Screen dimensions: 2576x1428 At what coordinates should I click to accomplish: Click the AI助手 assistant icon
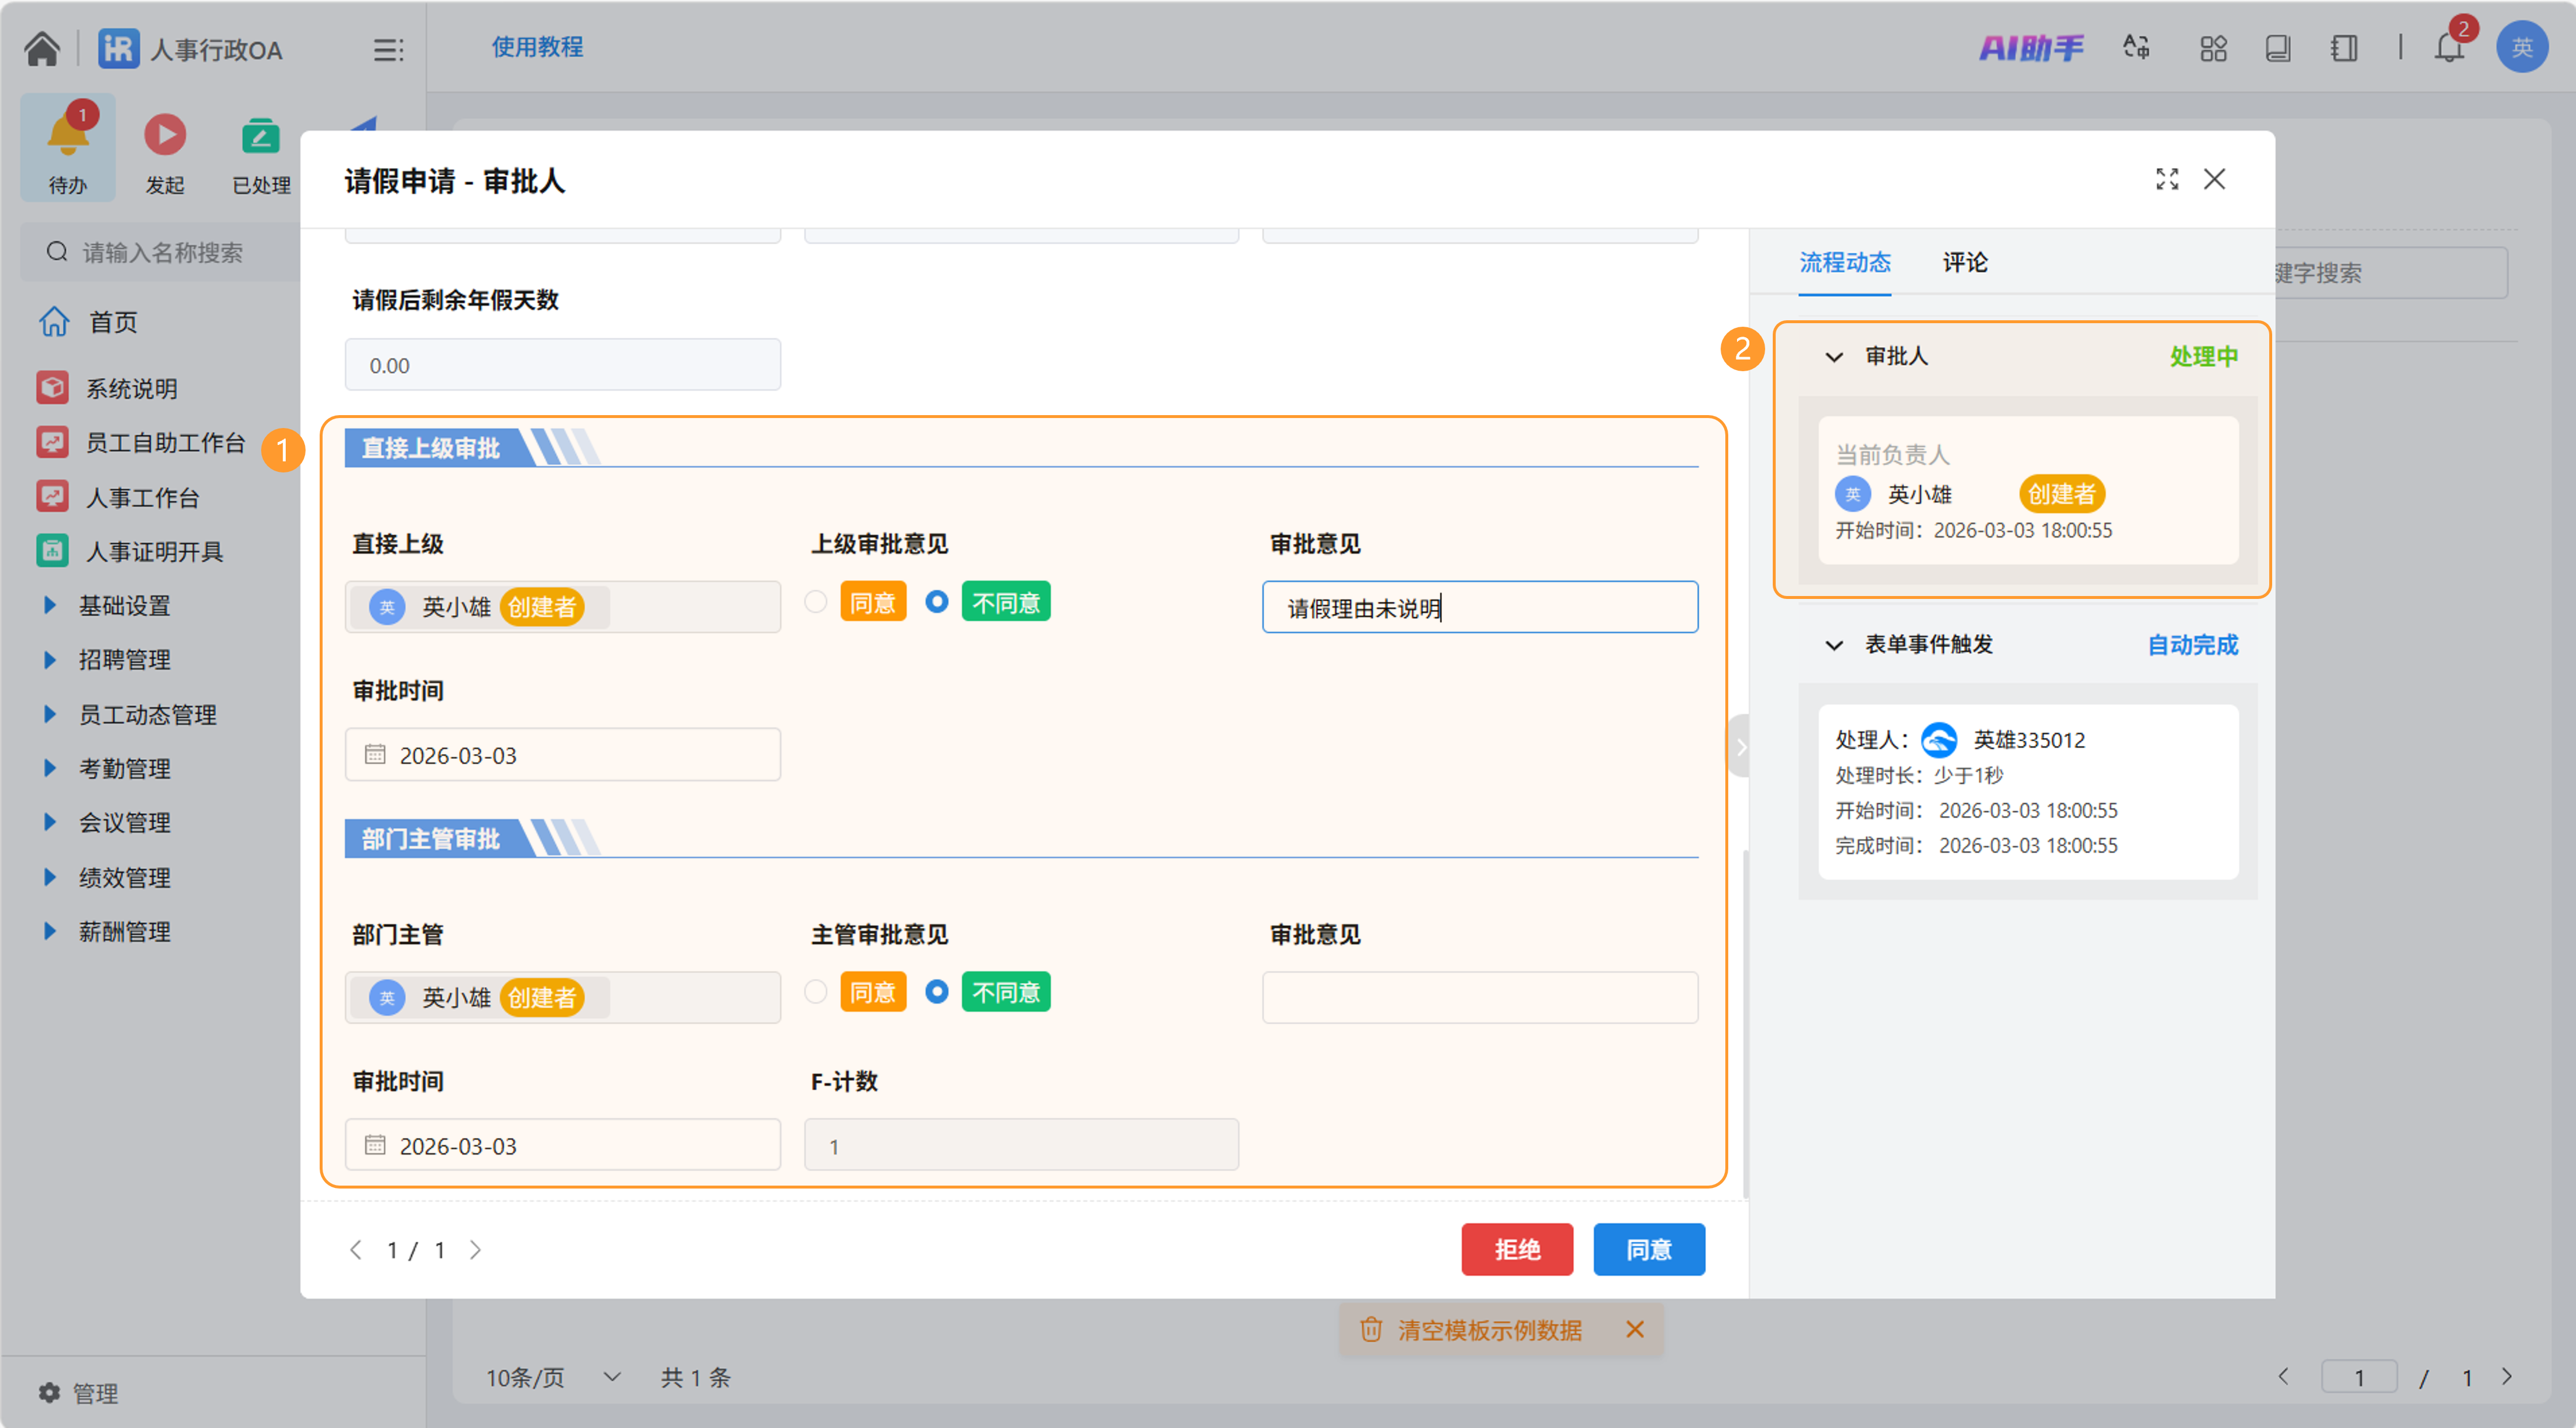[2030, 48]
